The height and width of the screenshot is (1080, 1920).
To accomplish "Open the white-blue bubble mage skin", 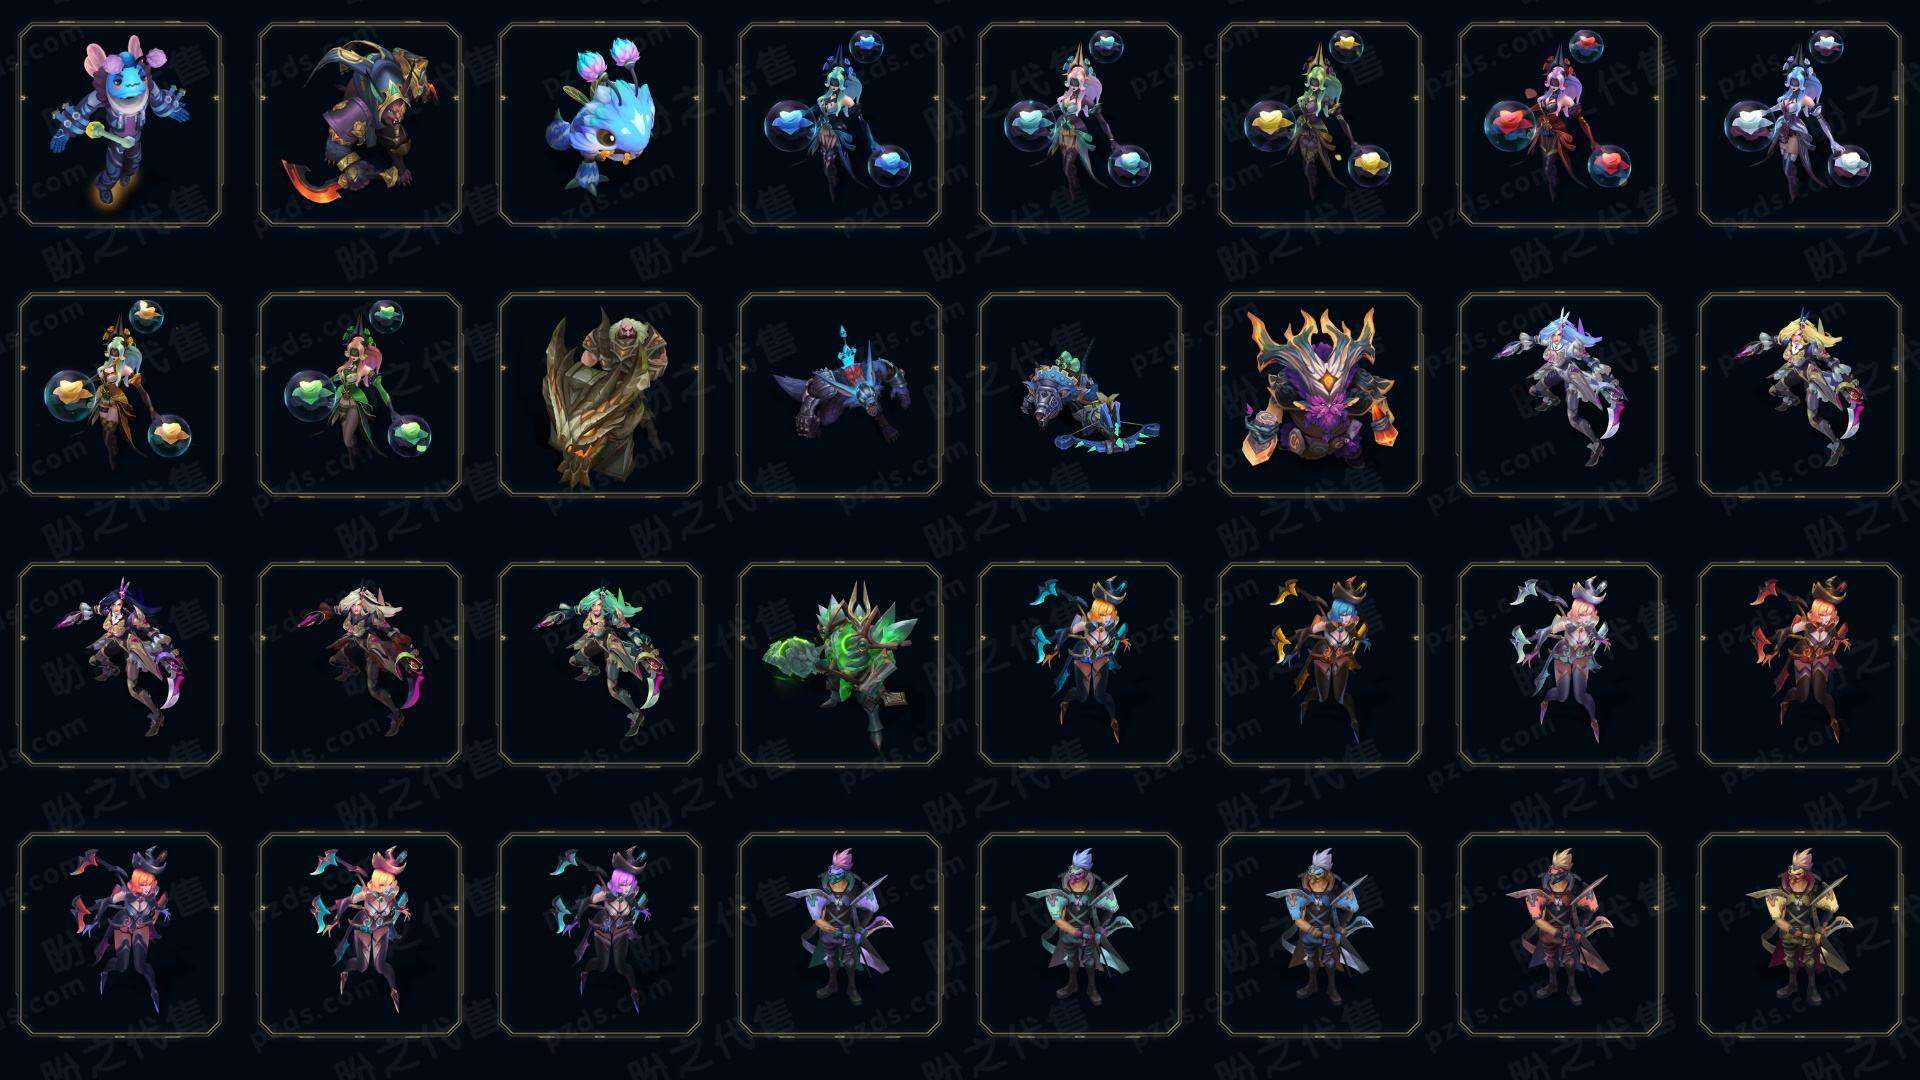I will coord(1800,125).
